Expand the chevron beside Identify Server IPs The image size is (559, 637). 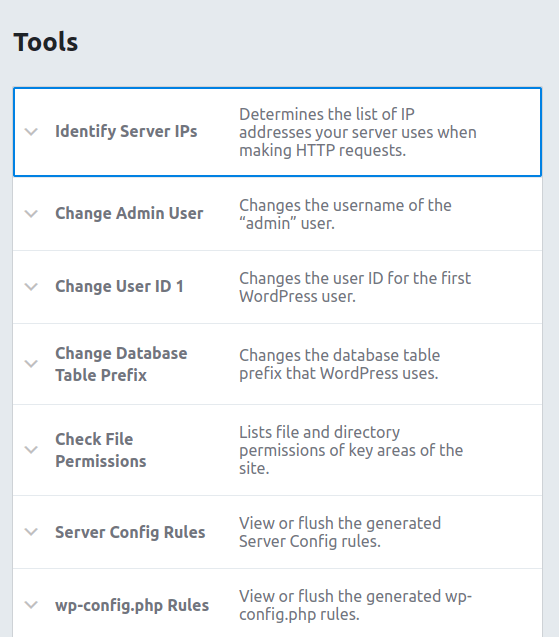(31, 132)
